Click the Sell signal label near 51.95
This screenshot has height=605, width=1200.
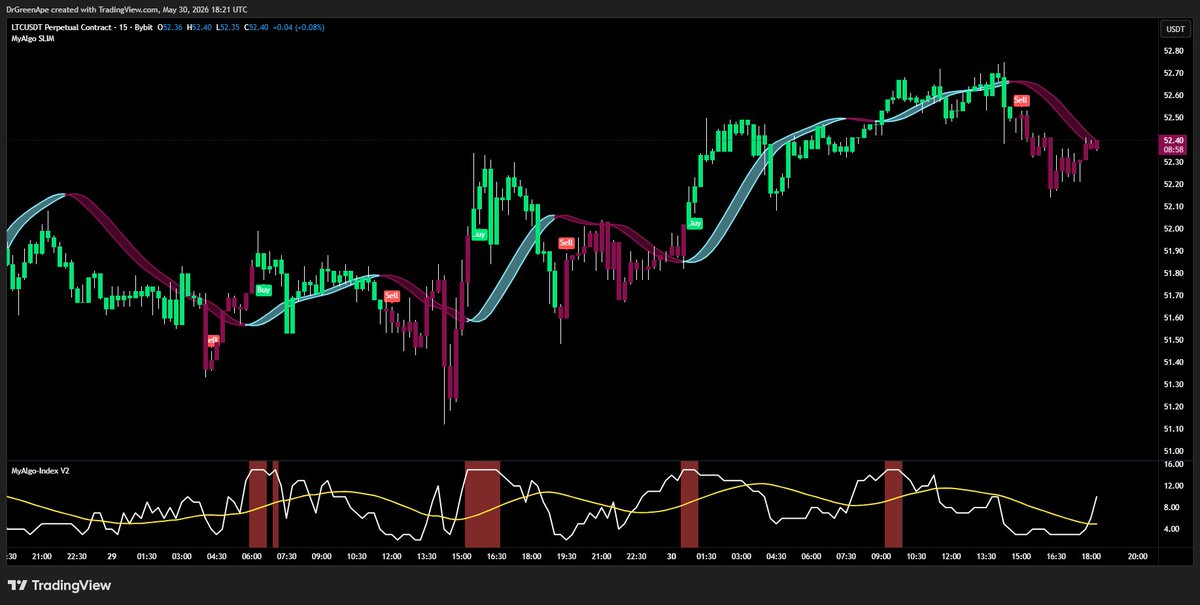point(566,243)
